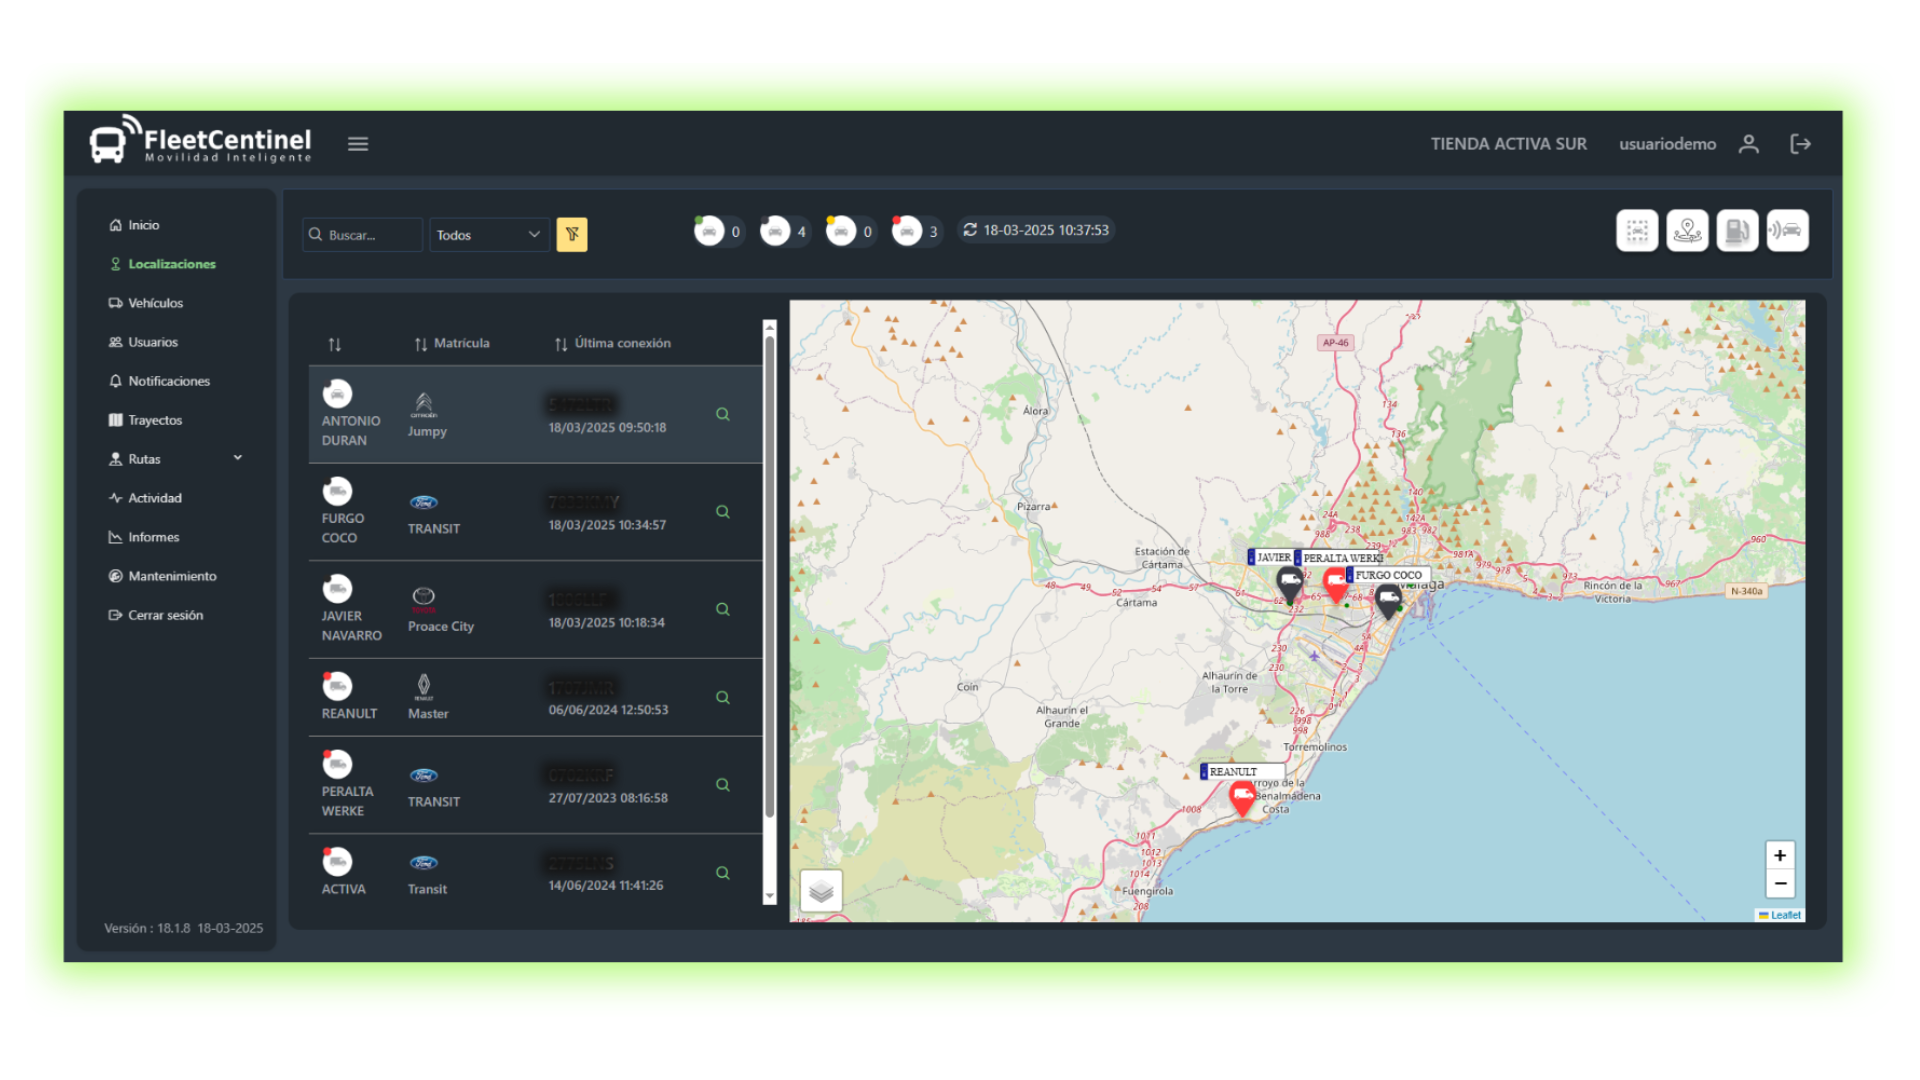
Task: Locate REANULT Master via magnifier icon
Action: pyautogui.click(x=723, y=697)
